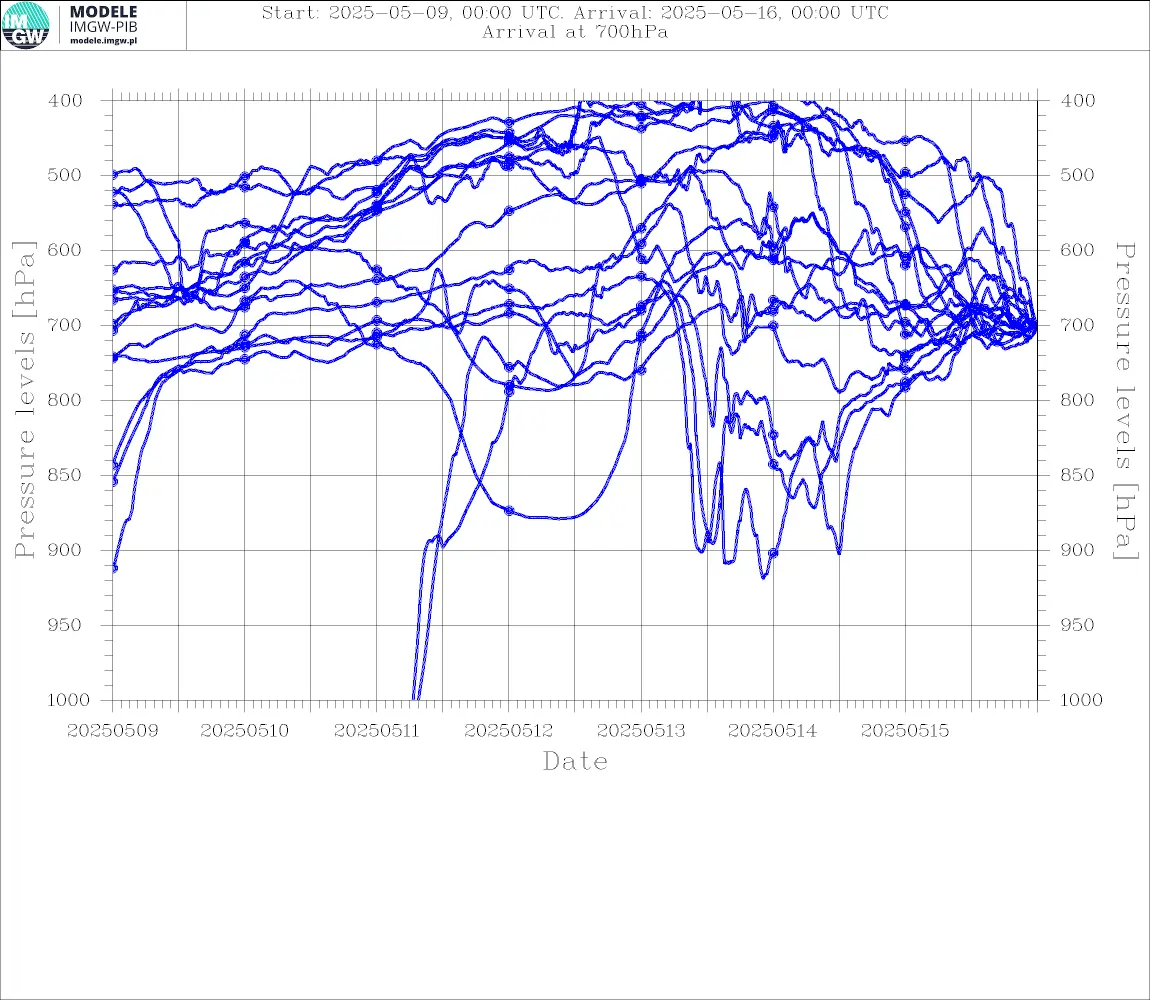Click right axis label 800

coord(1077,400)
